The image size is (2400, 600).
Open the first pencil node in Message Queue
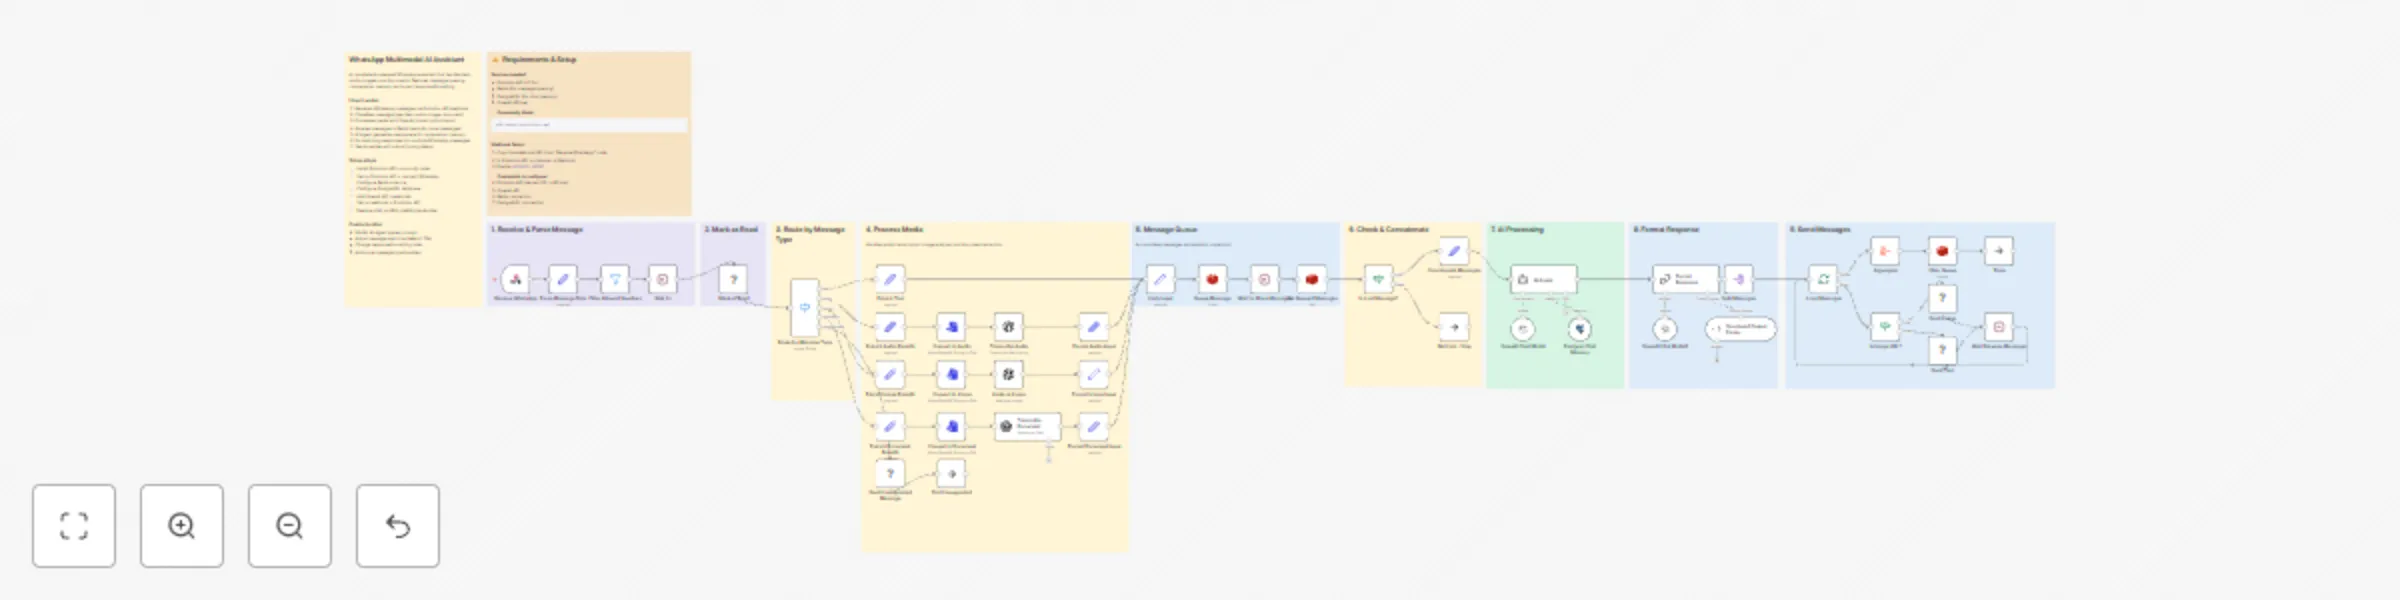(x=1160, y=279)
